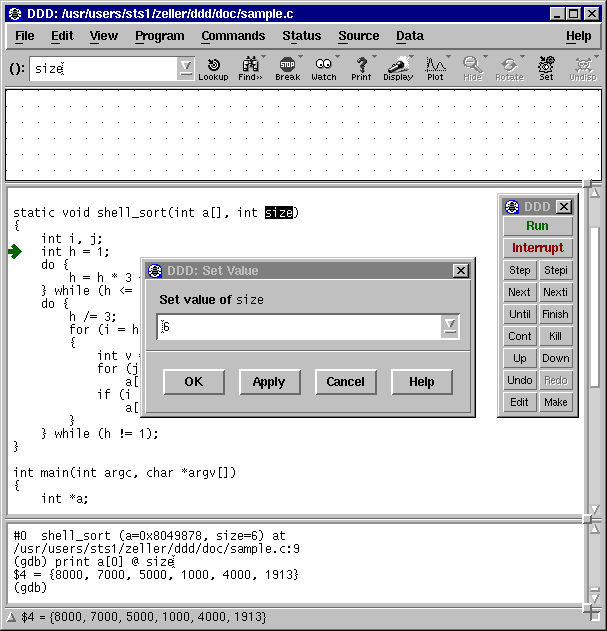This screenshot has width=607, height=631.
Task: Open the View menu
Action: [x=104, y=36]
